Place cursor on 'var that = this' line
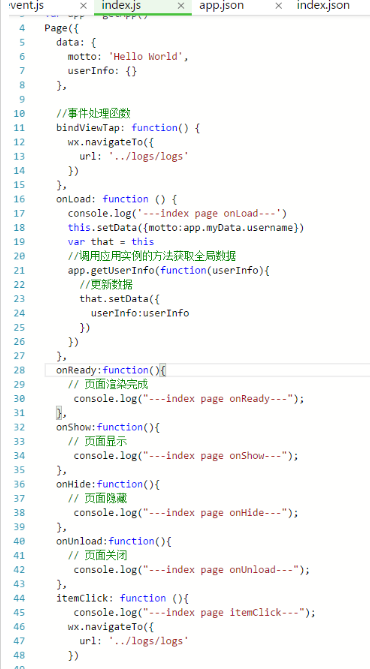Screen dimensions: 370x669 pyautogui.click(x=111, y=242)
